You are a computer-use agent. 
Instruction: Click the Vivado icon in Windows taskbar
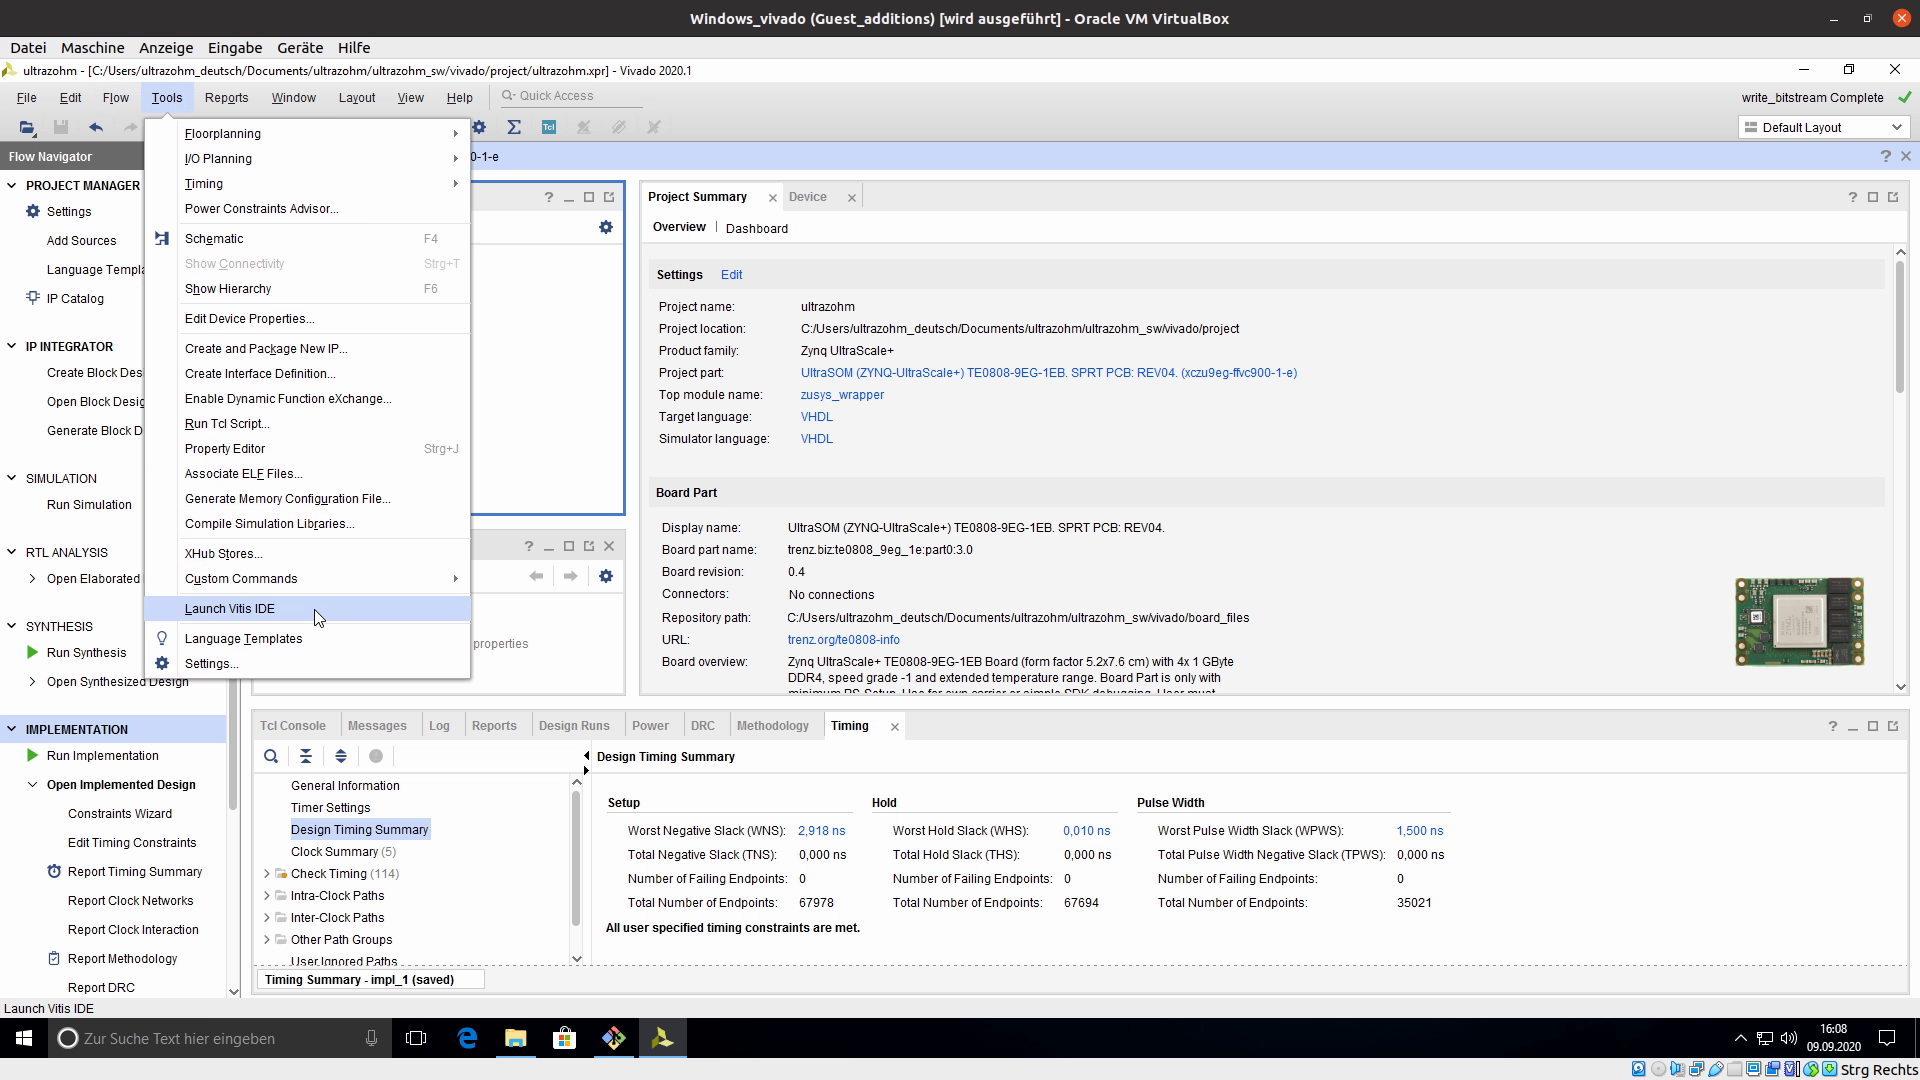pyautogui.click(x=662, y=1039)
